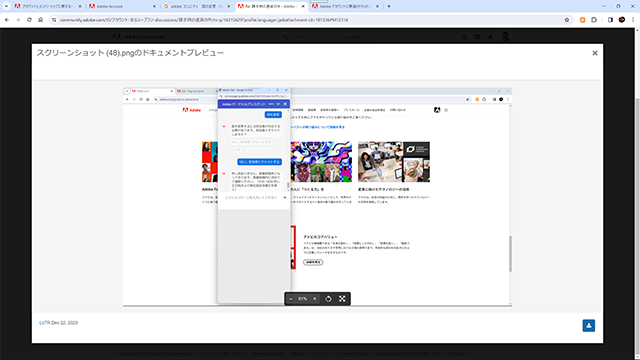
Task: Open the LoTR author profile link
Action: click(44, 322)
